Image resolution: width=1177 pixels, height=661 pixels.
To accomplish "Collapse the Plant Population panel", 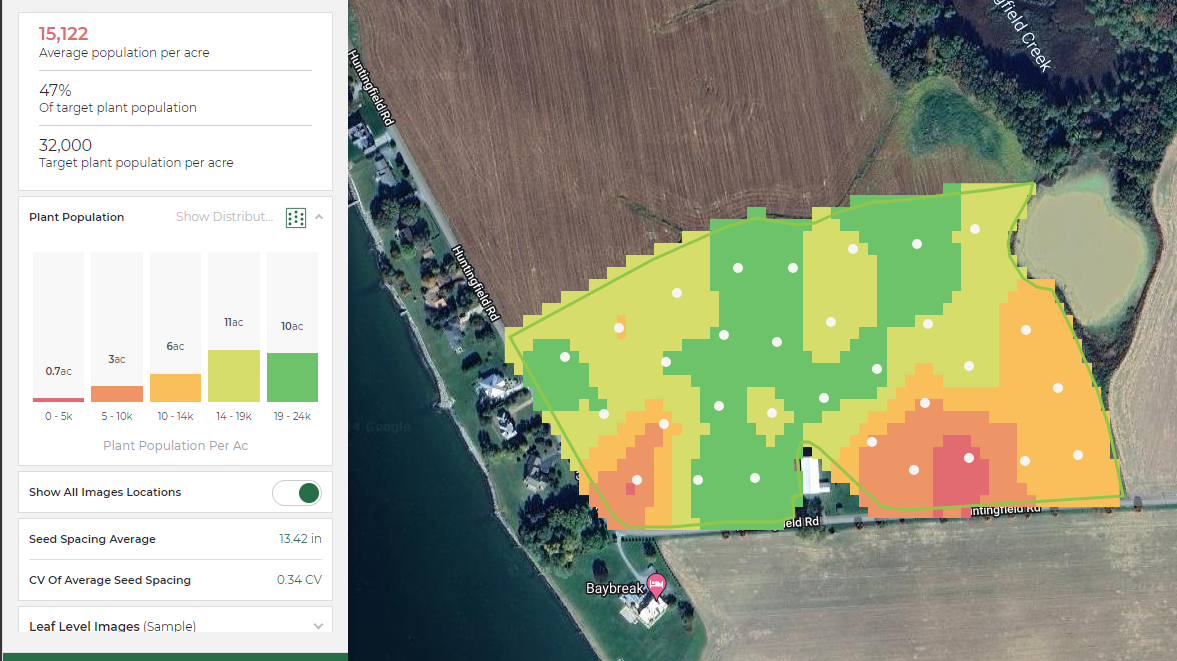I will pyautogui.click(x=318, y=216).
